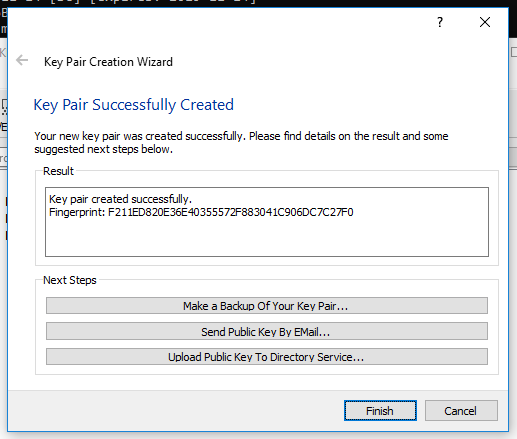Open the help question mark icon

(440, 22)
